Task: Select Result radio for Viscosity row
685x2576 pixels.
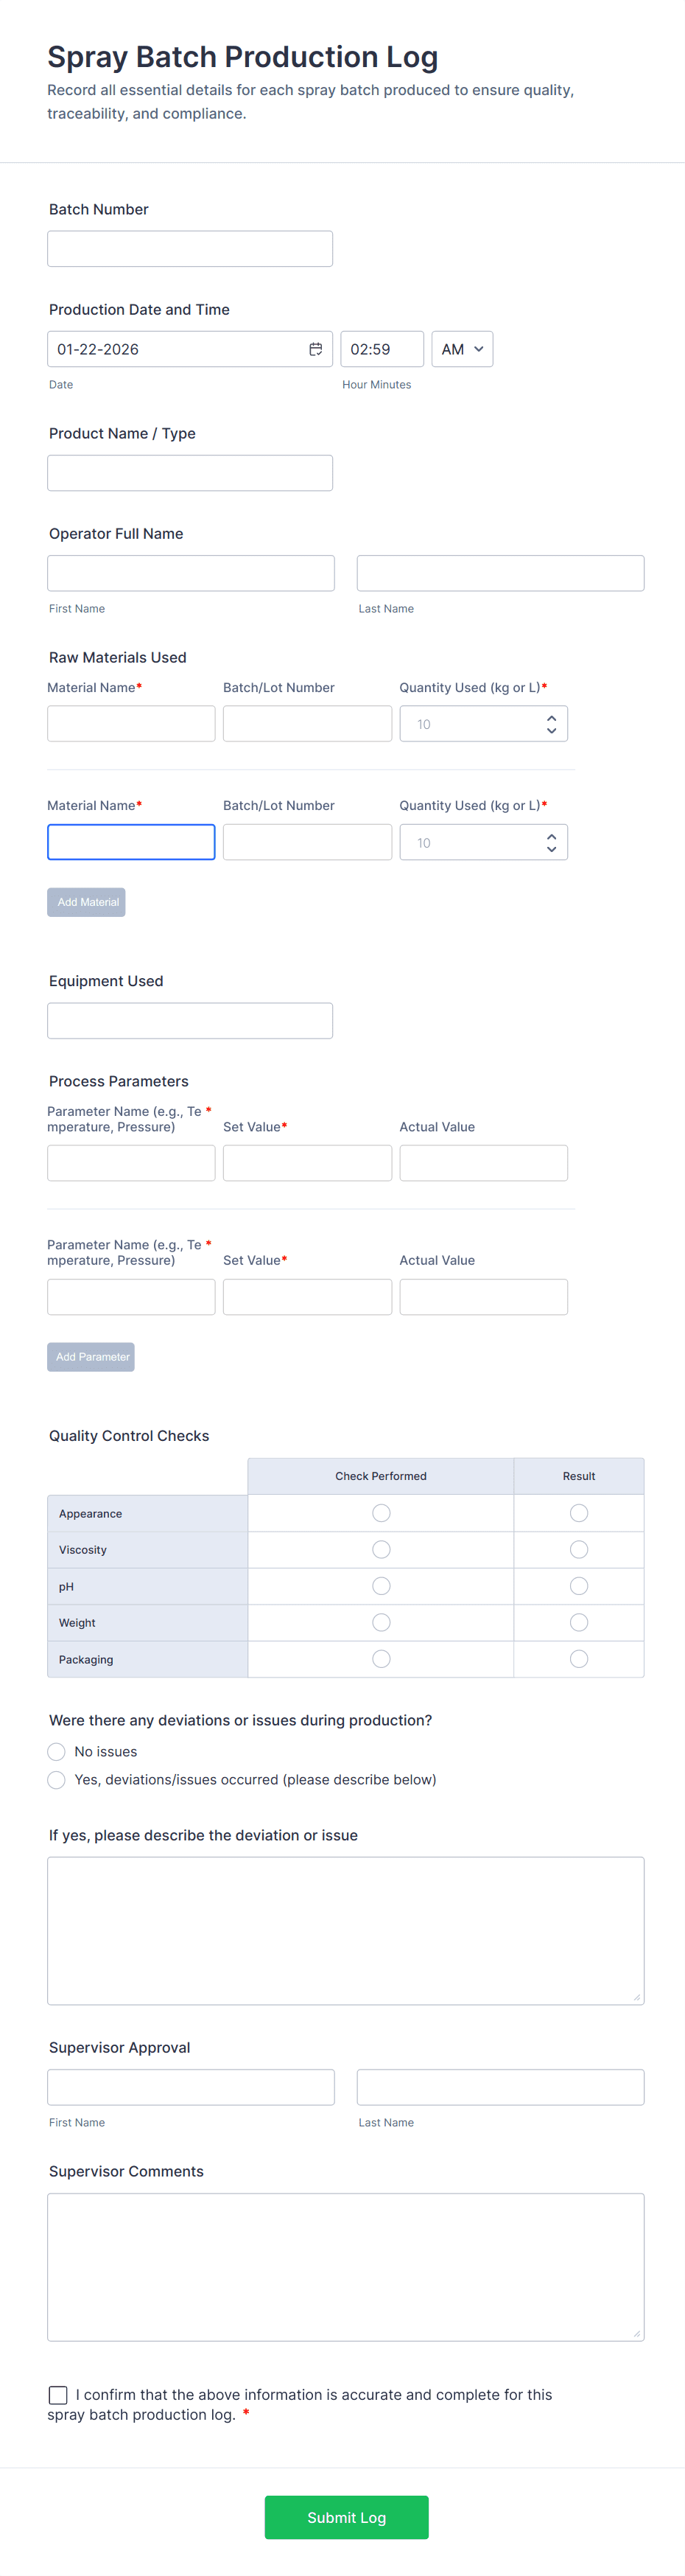Action: tap(579, 1549)
